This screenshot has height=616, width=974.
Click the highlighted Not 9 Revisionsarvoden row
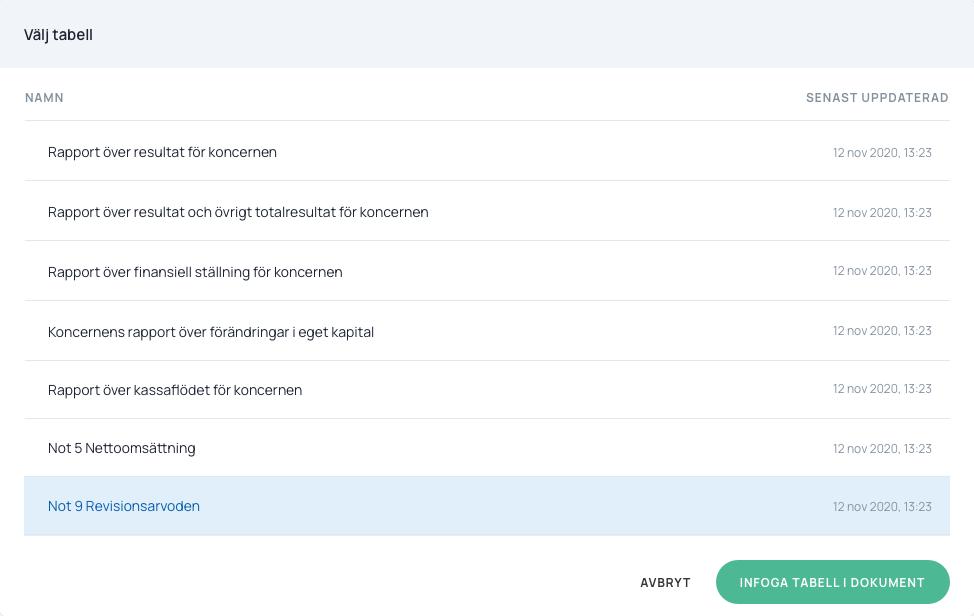[x=124, y=506]
